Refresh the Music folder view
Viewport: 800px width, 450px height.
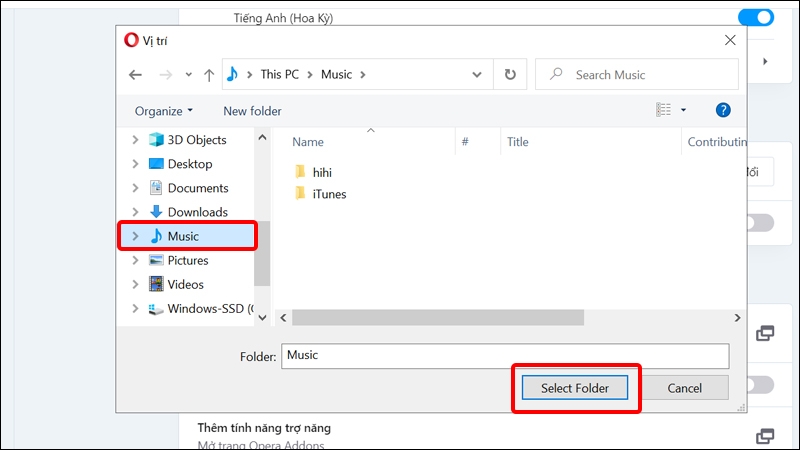(510, 75)
